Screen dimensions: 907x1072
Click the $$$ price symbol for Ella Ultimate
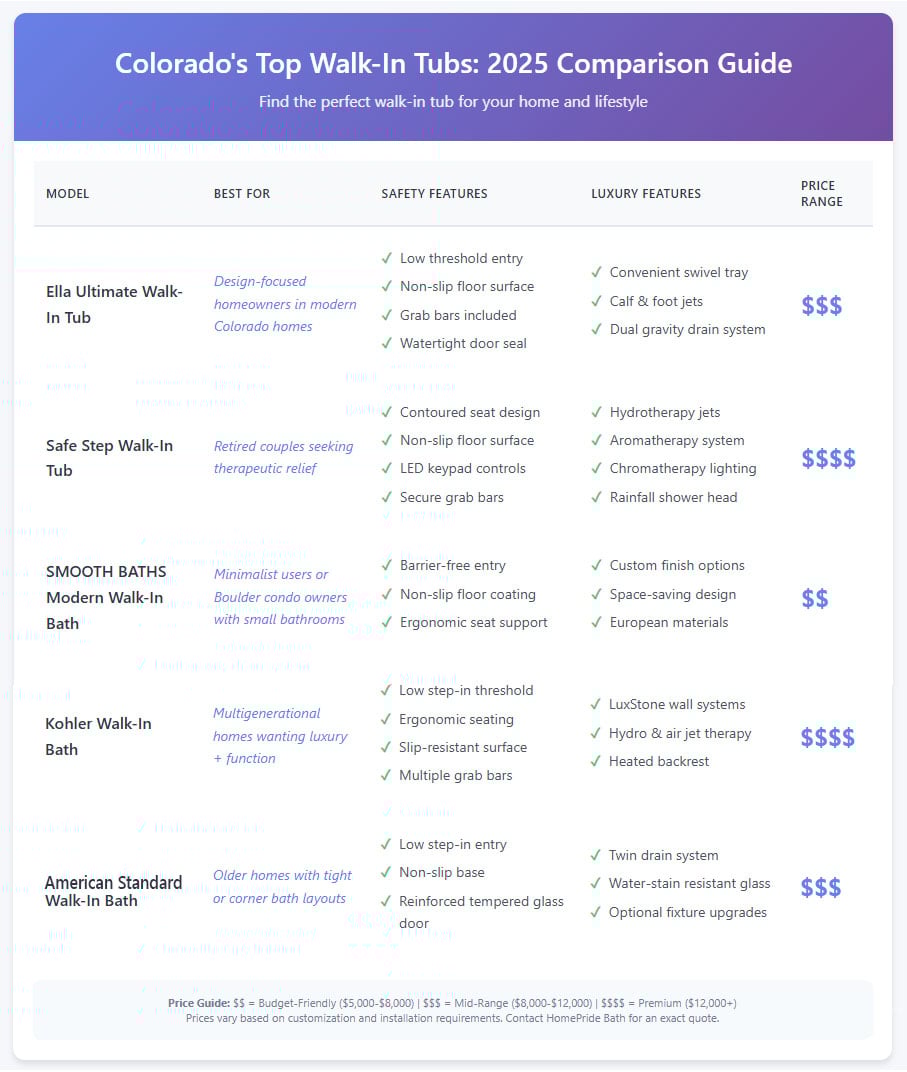[821, 306]
